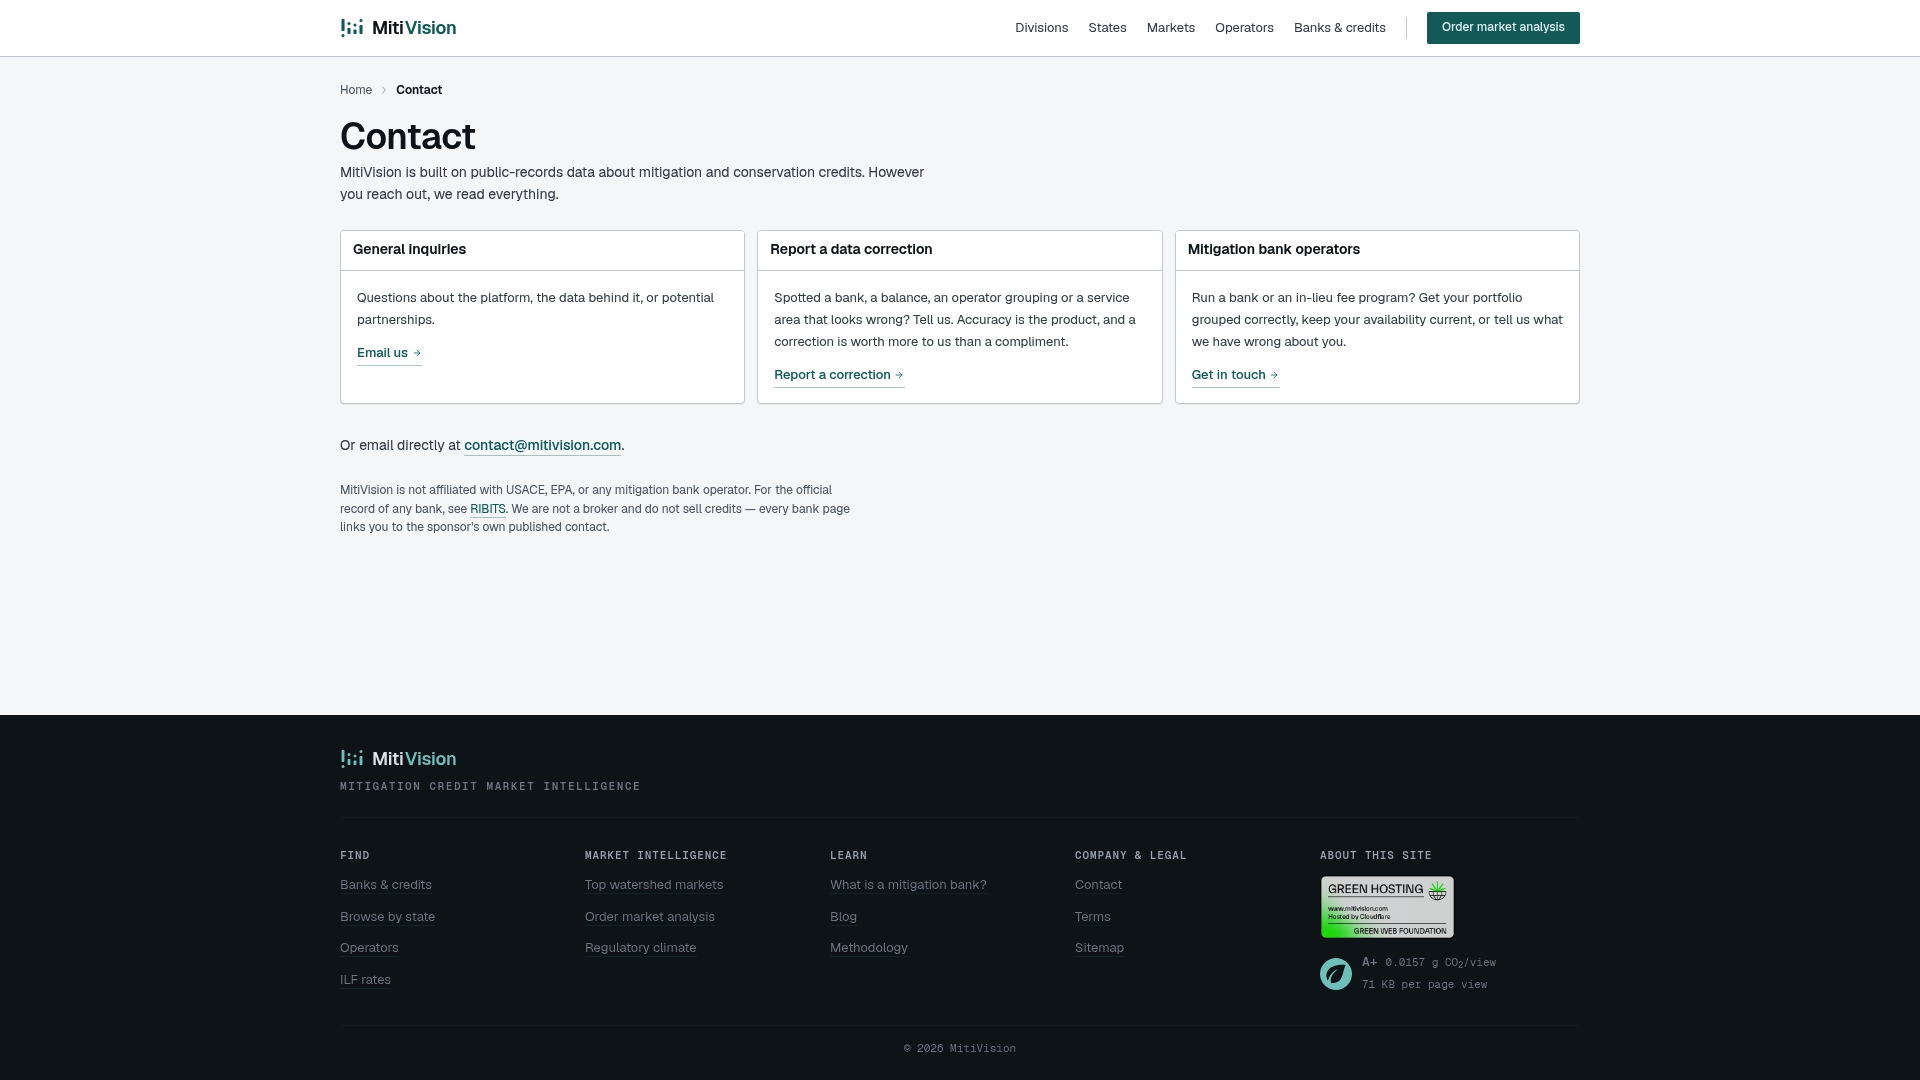Go to Home in the breadcrumb
This screenshot has width=1920, height=1080.
point(356,90)
